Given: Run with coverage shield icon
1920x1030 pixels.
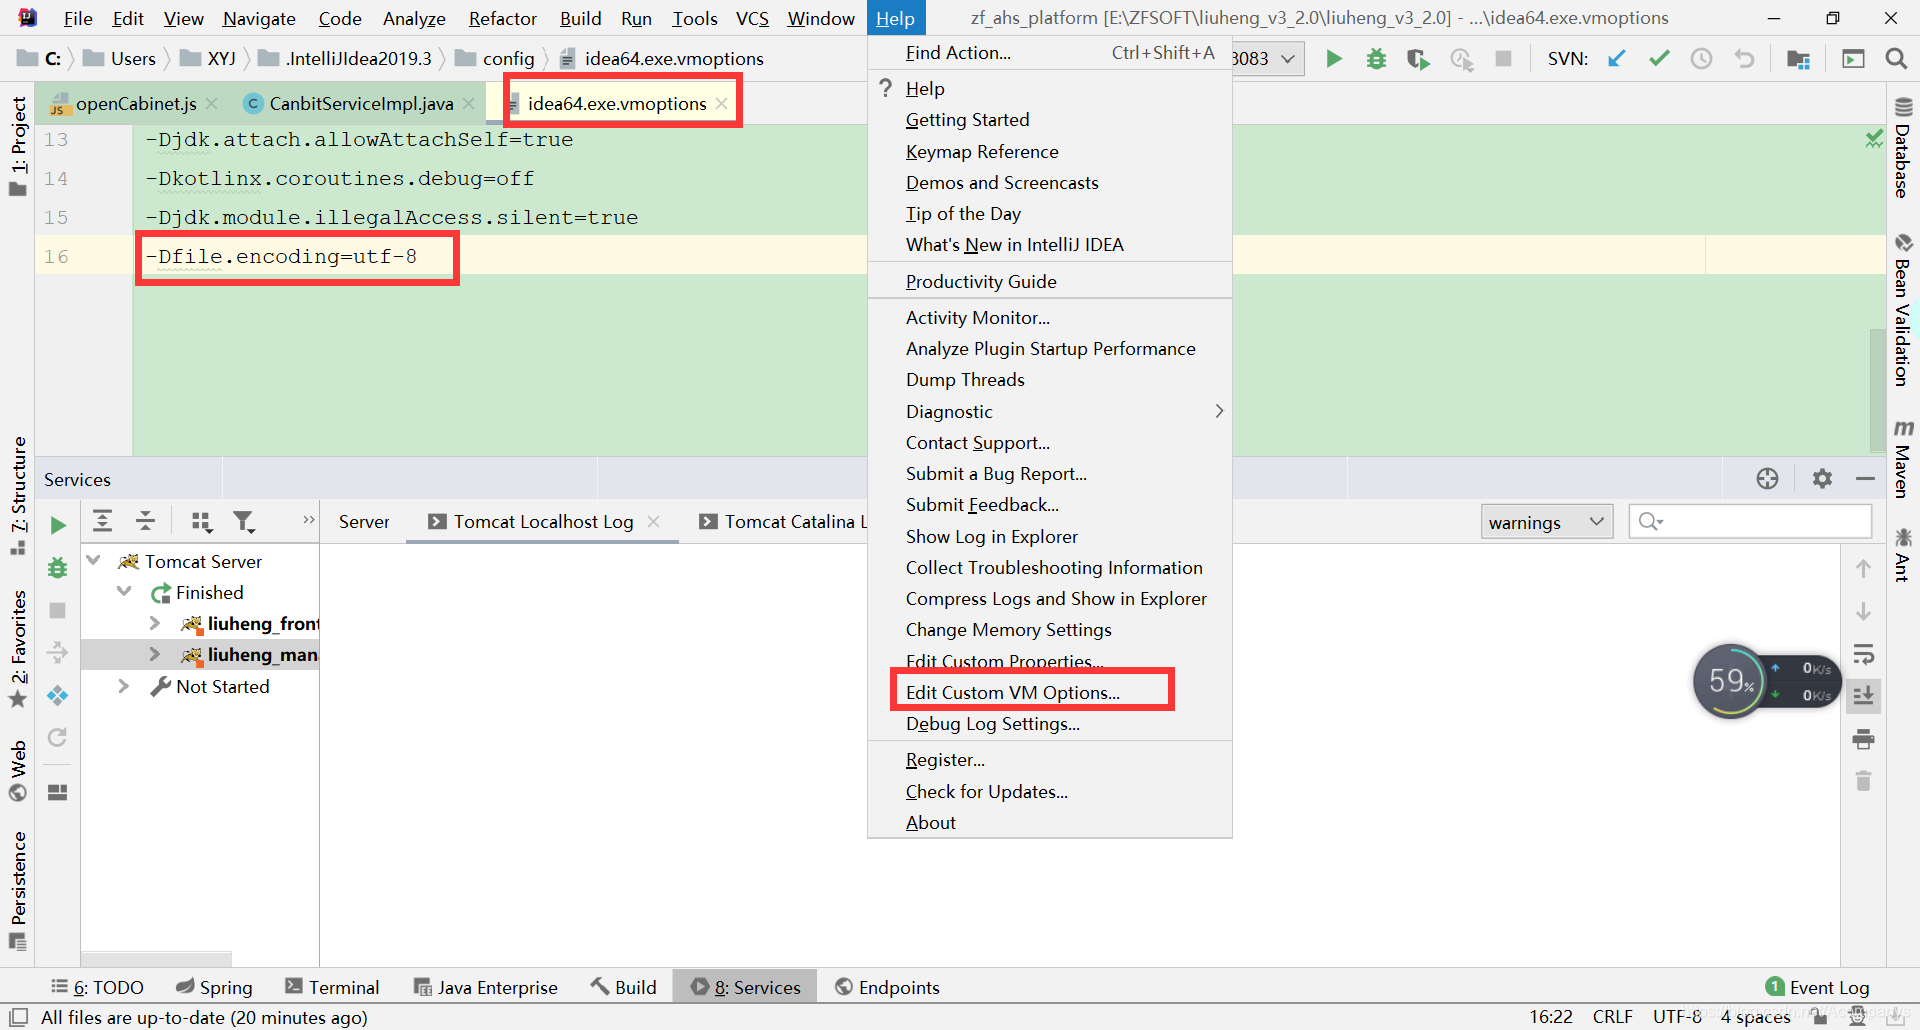Looking at the screenshot, I should click(1418, 59).
